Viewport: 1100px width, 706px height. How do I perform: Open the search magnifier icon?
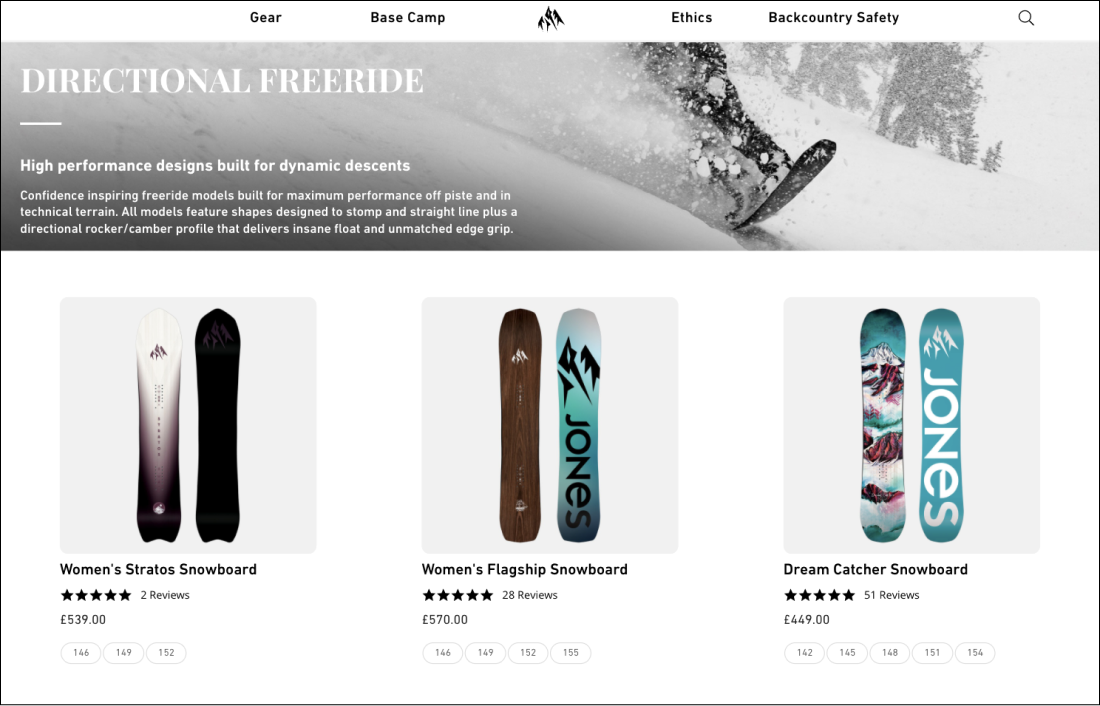point(1026,18)
